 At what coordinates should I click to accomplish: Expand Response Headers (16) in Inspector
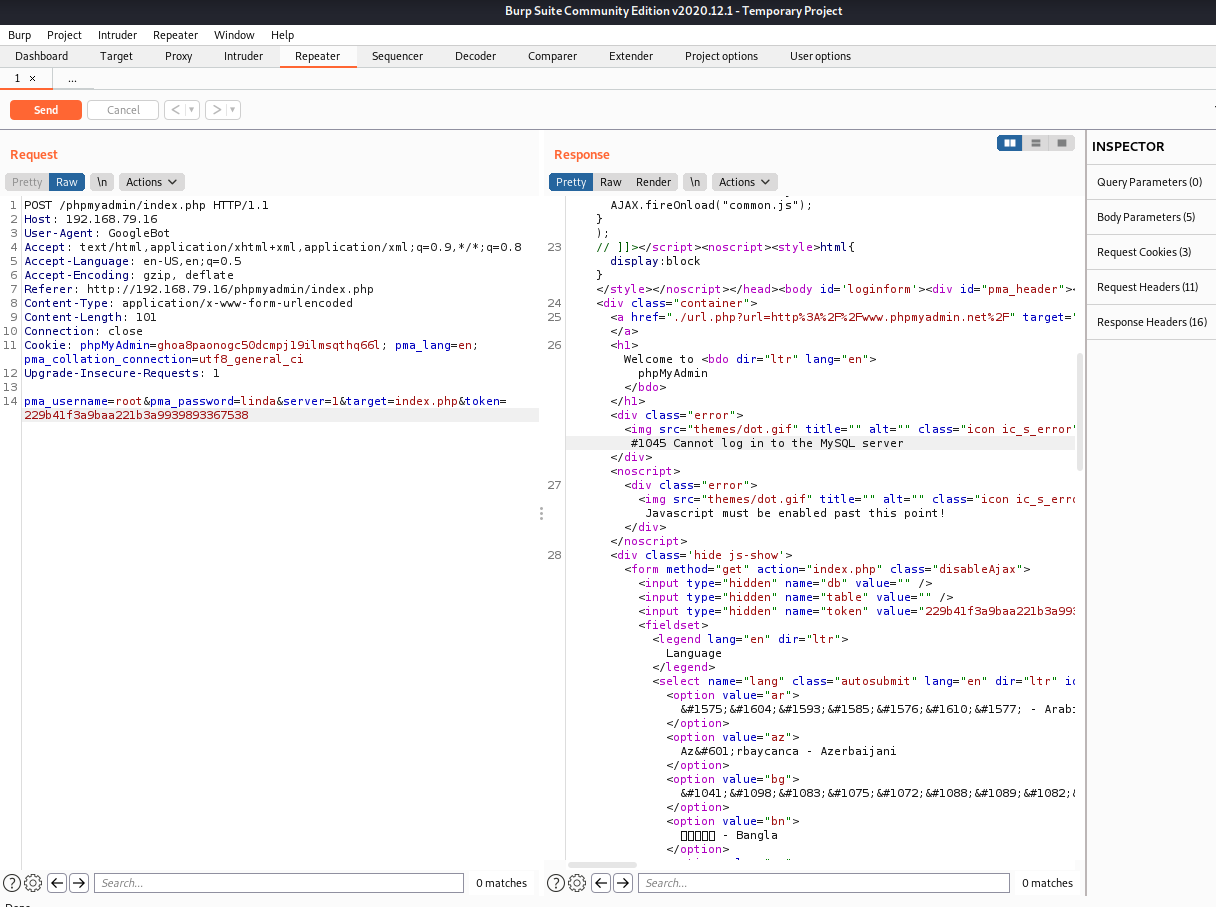point(1151,322)
